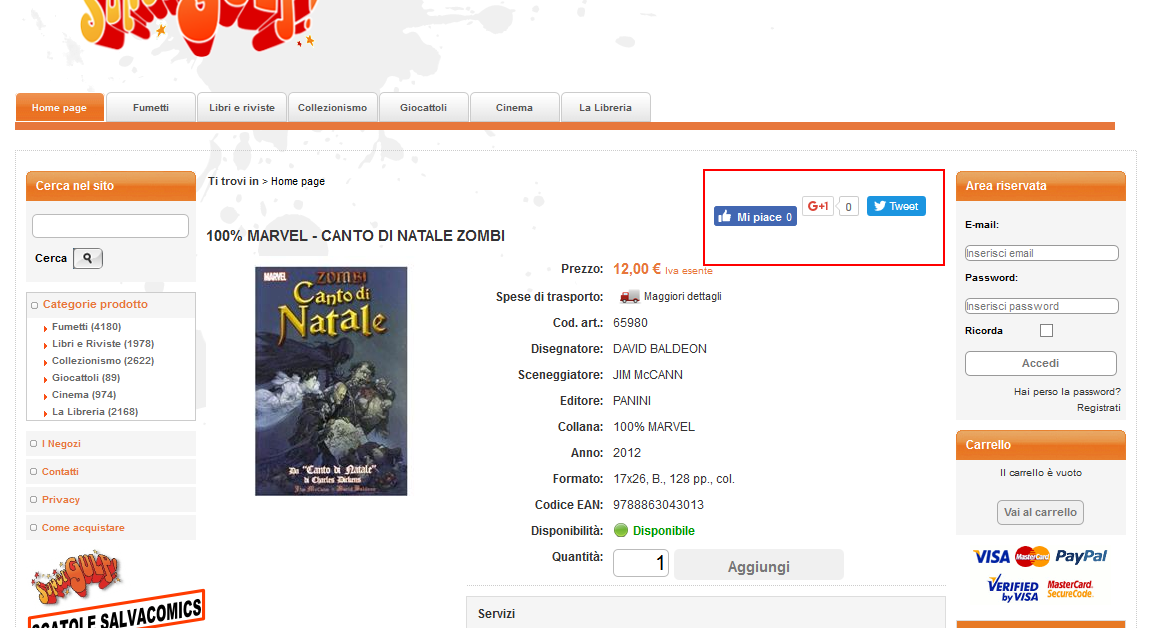The image size is (1171, 628).
Task: Tweet this product on Twitter
Action: (896, 206)
